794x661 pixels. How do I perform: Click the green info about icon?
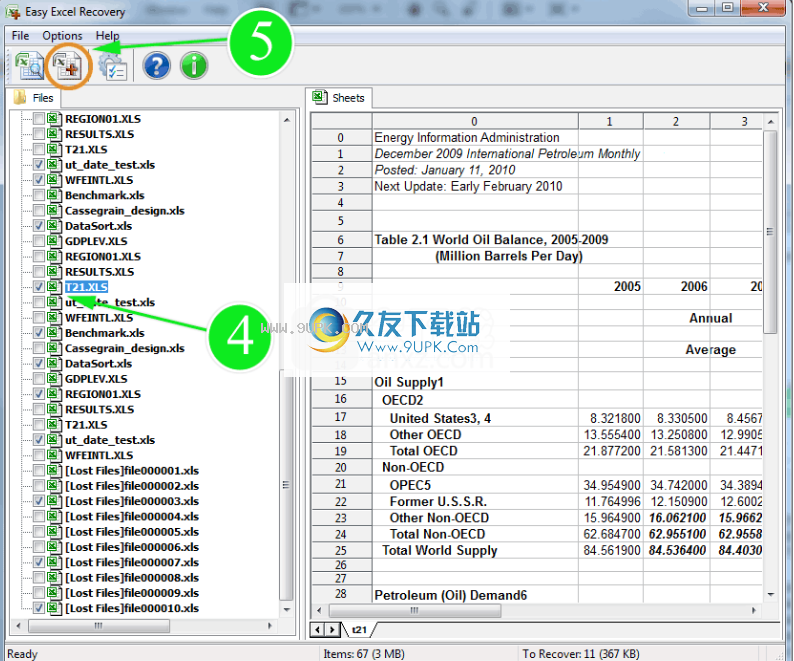tap(194, 65)
